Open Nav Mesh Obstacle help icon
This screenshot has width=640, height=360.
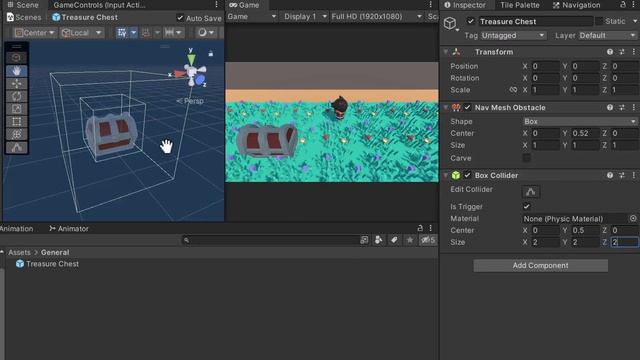tap(610, 107)
